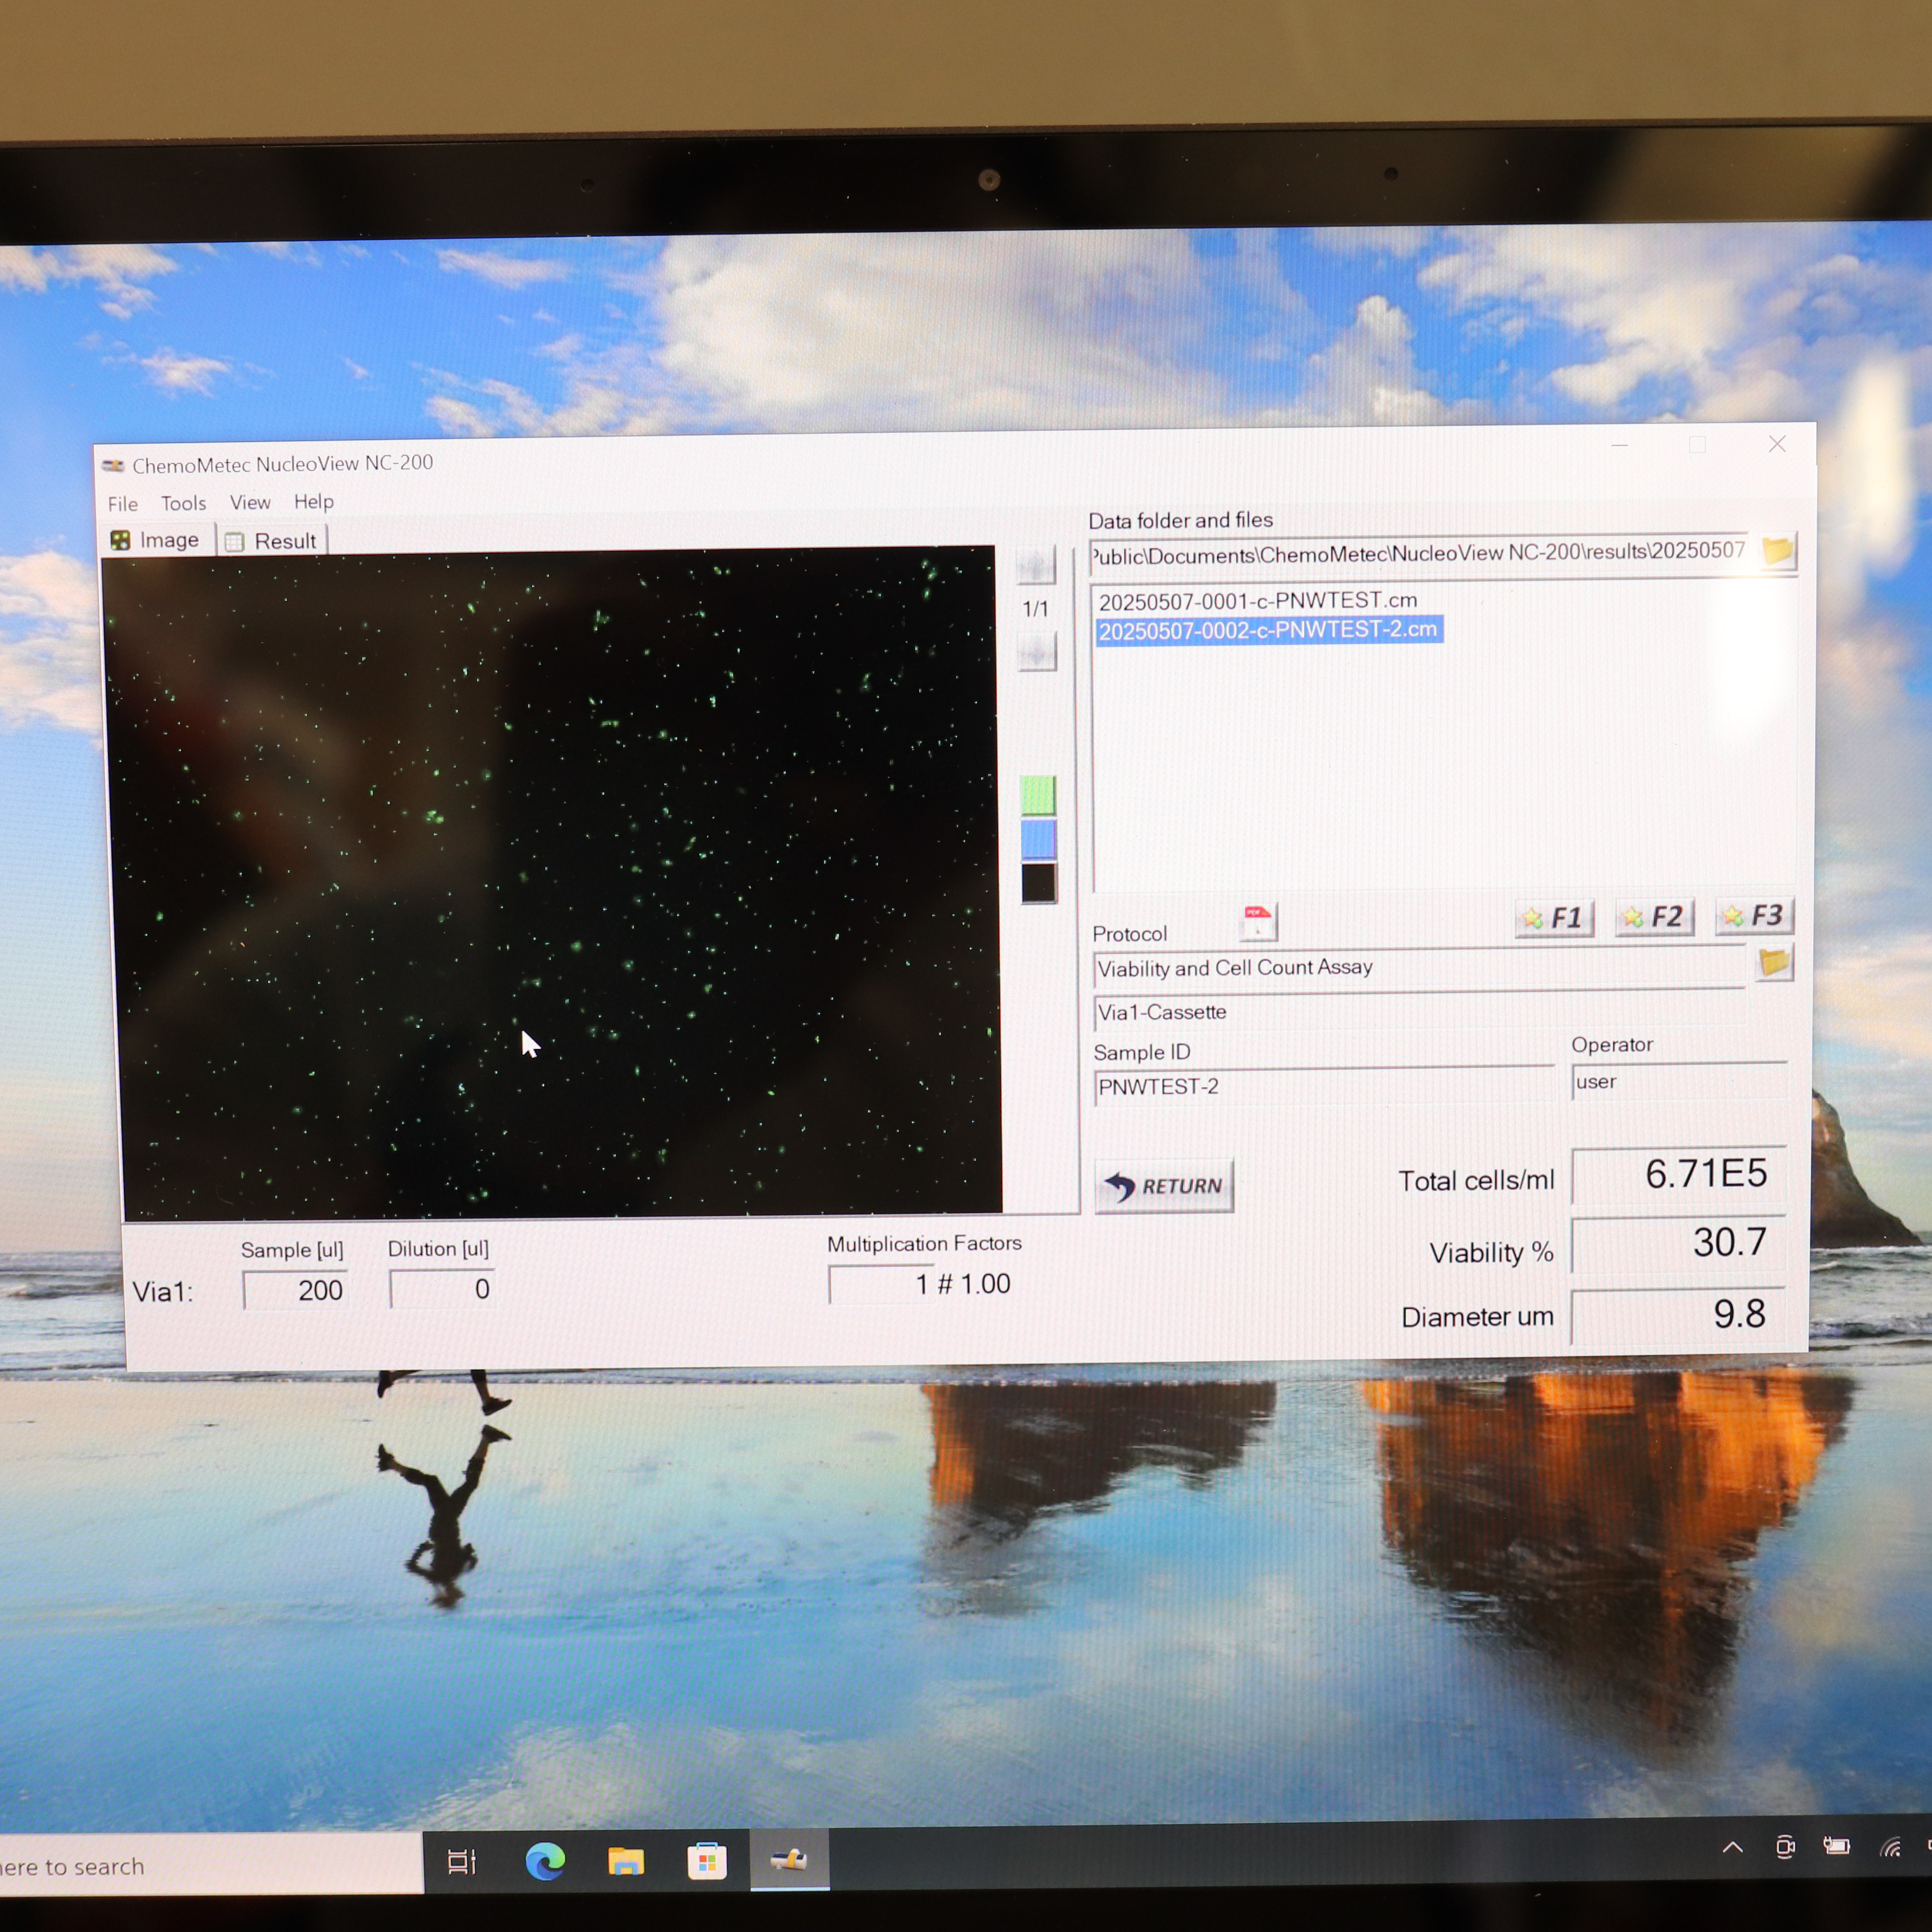Viewport: 1932px width, 1932px height.
Task: Toggle the blue channel swatch
Action: pyautogui.click(x=1038, y=839)
